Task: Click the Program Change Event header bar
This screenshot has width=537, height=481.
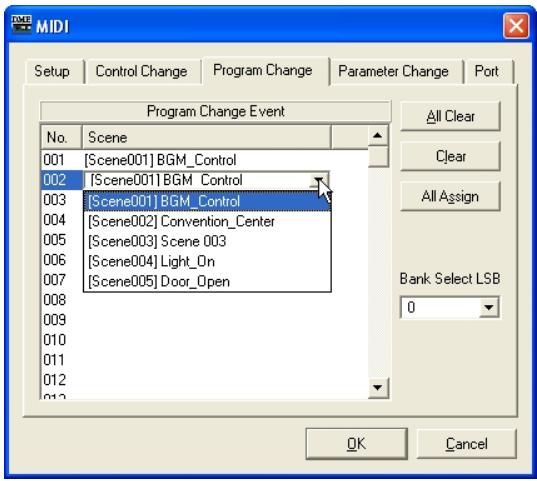Action: (215, 111)
